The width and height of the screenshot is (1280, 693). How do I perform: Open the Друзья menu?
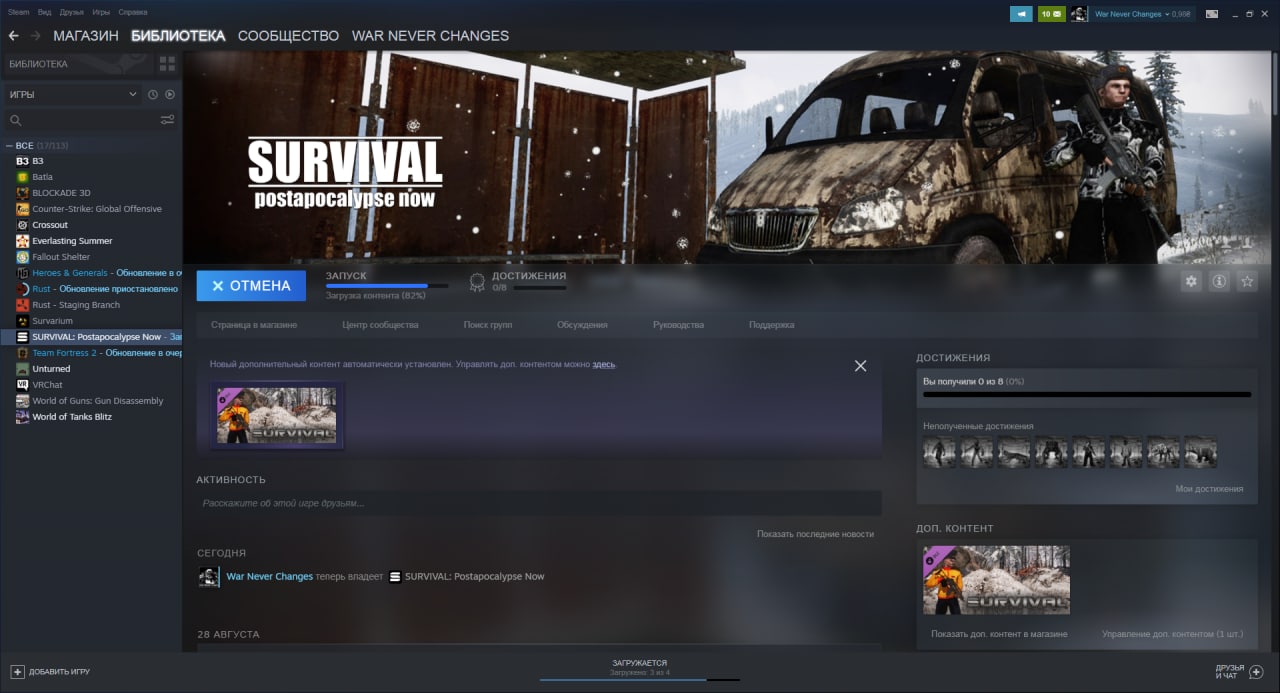(x=72, y=12)
